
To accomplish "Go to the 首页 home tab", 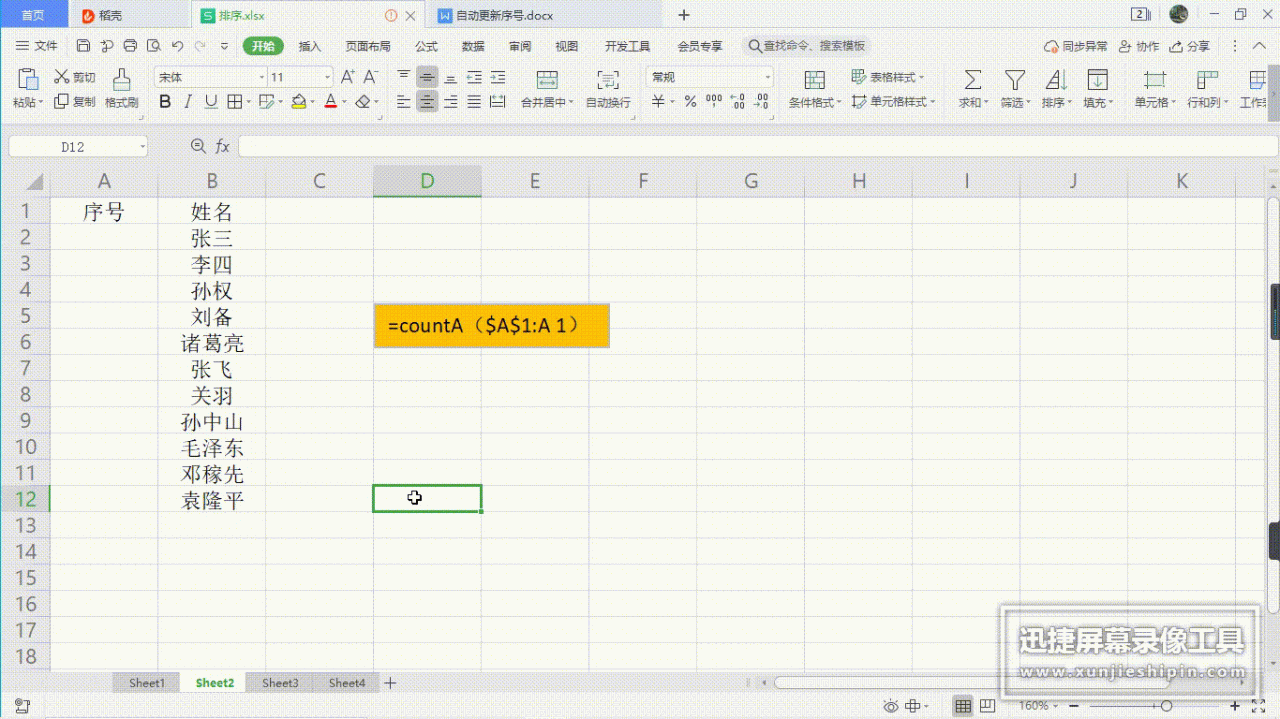I will click(x=33, y=15).
